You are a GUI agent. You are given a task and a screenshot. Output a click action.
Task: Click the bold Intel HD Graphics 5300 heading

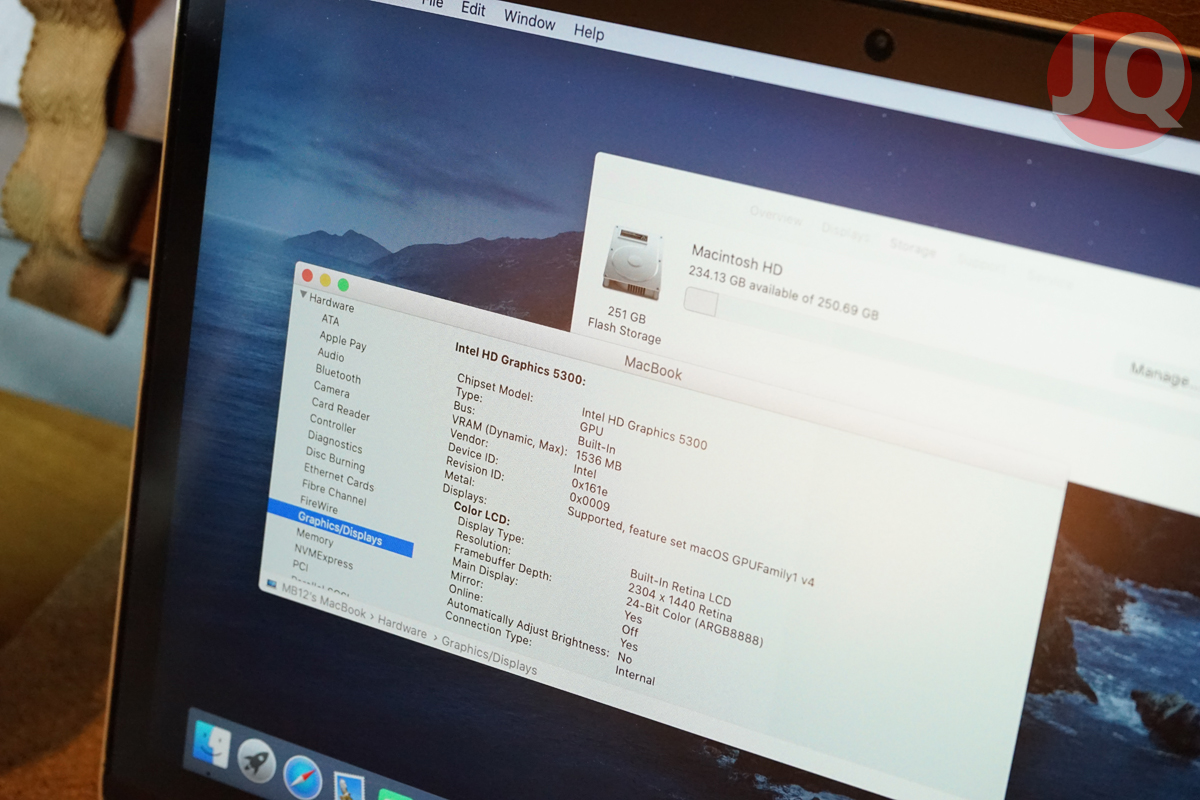[x=521, y=364]
